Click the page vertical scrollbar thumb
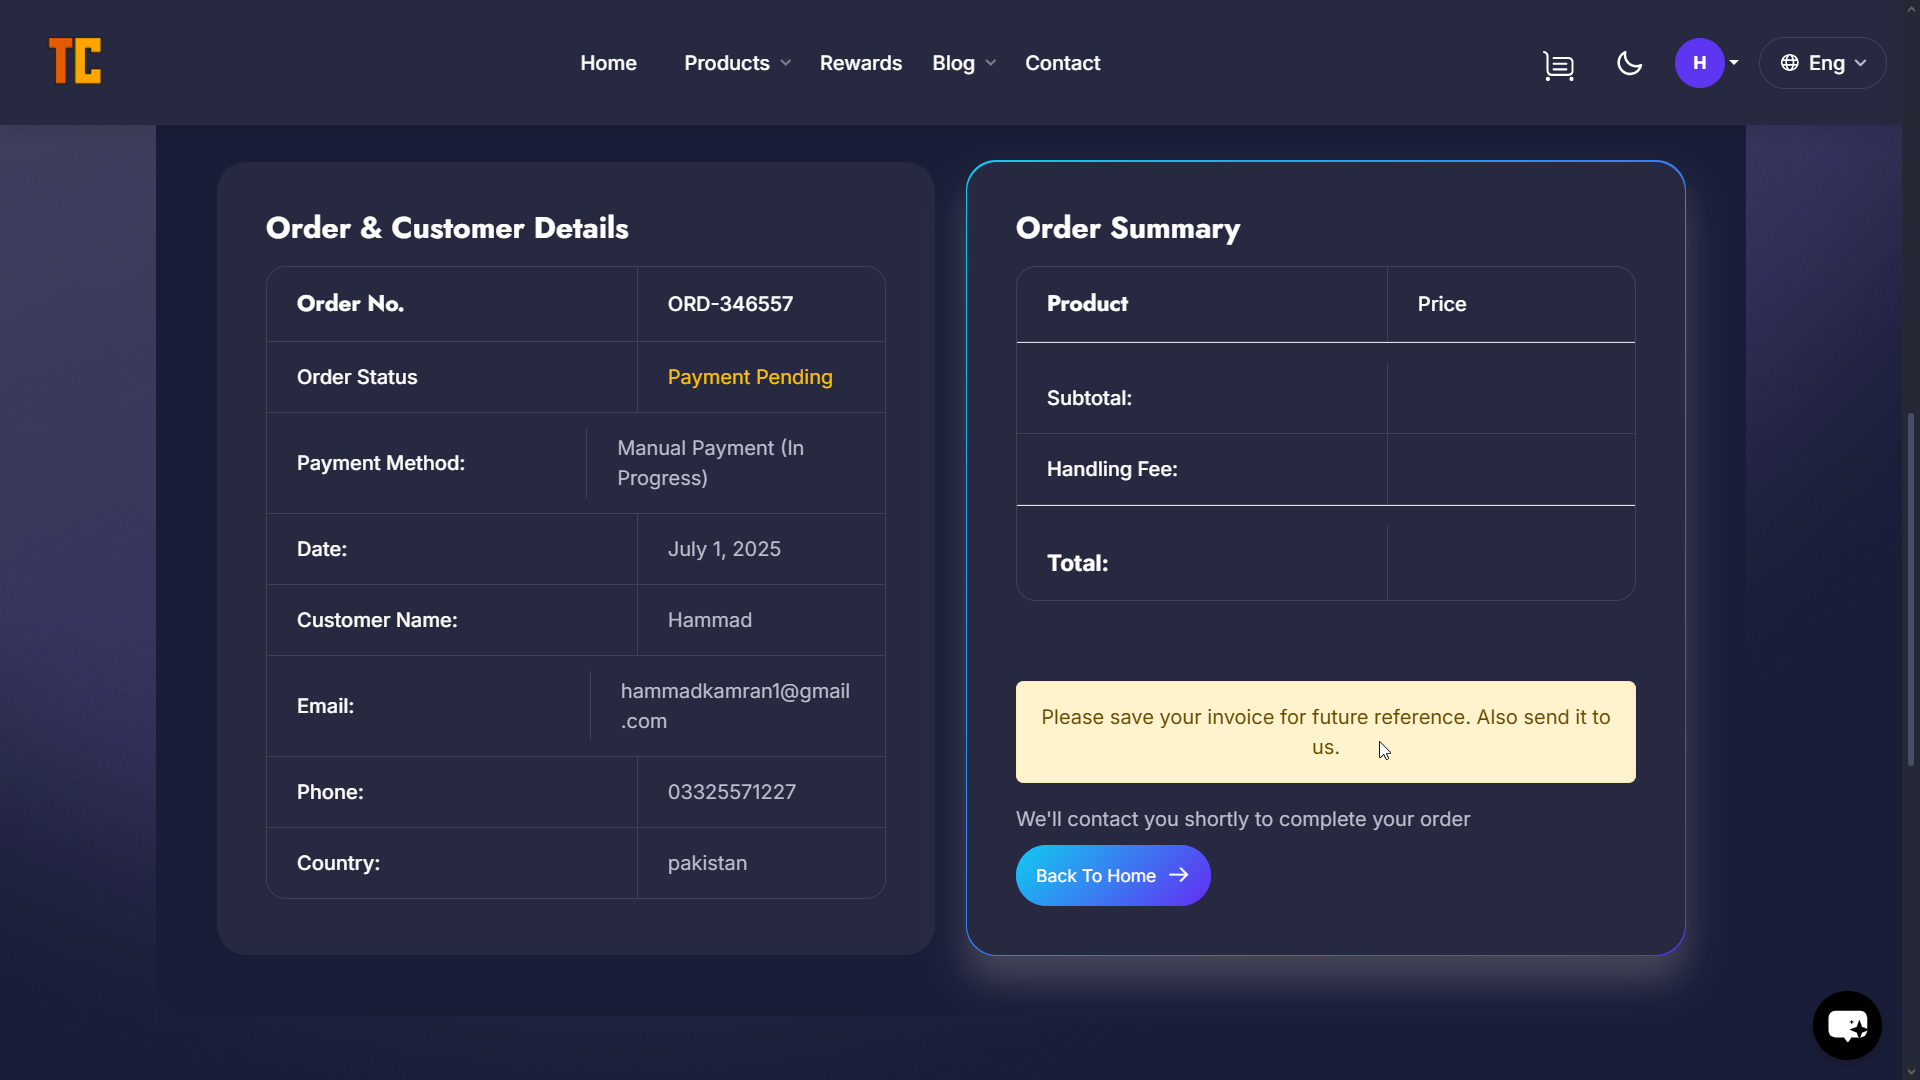This screenshot has width=1920, height=1080. (x=1910, y=590)
